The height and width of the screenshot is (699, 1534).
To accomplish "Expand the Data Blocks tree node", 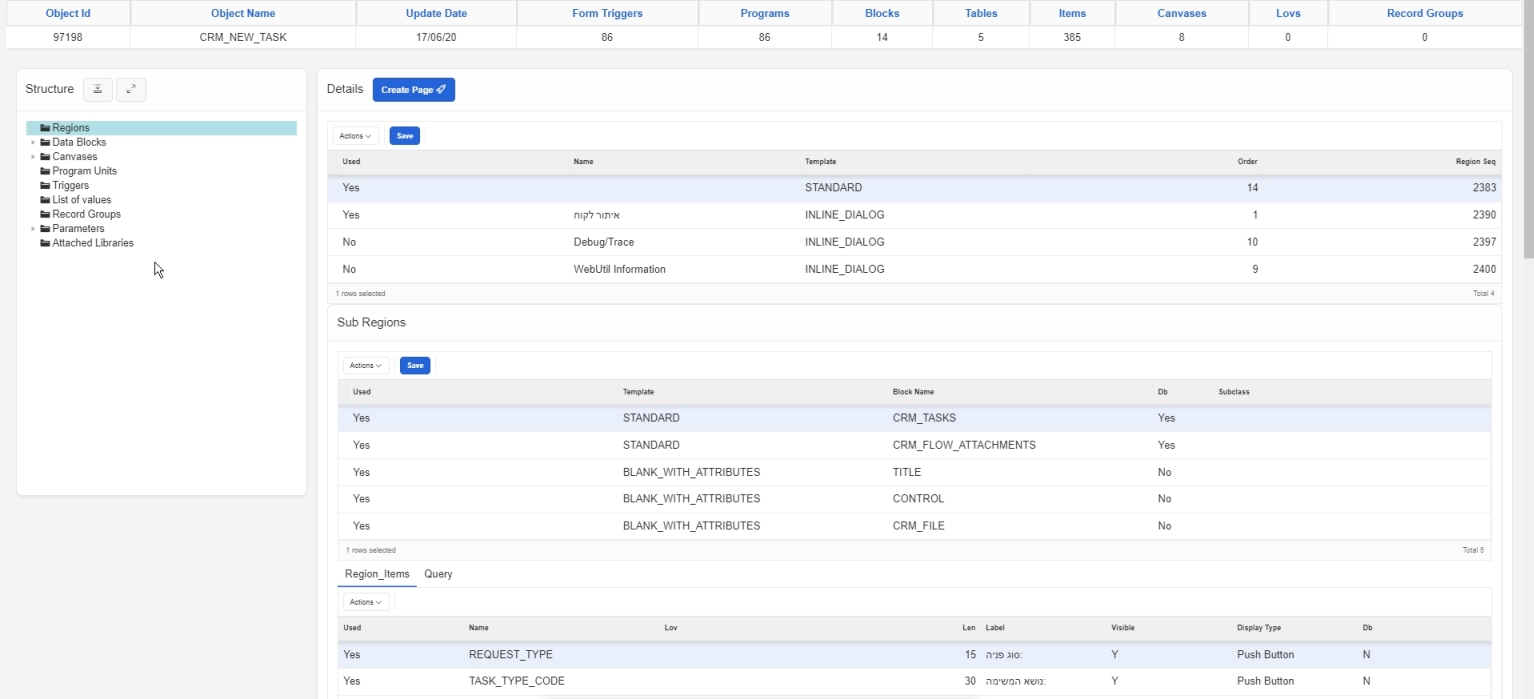I will coord(33,143).
